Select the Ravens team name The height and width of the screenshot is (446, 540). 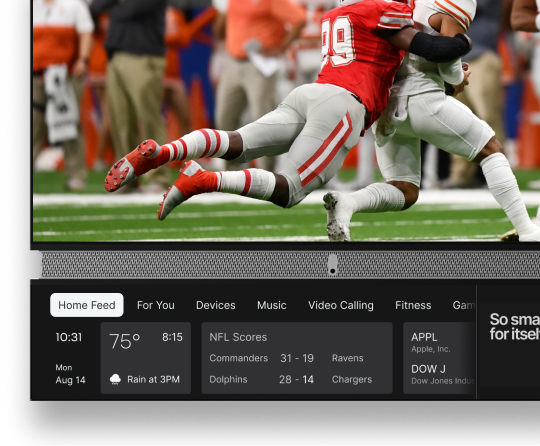347,358
